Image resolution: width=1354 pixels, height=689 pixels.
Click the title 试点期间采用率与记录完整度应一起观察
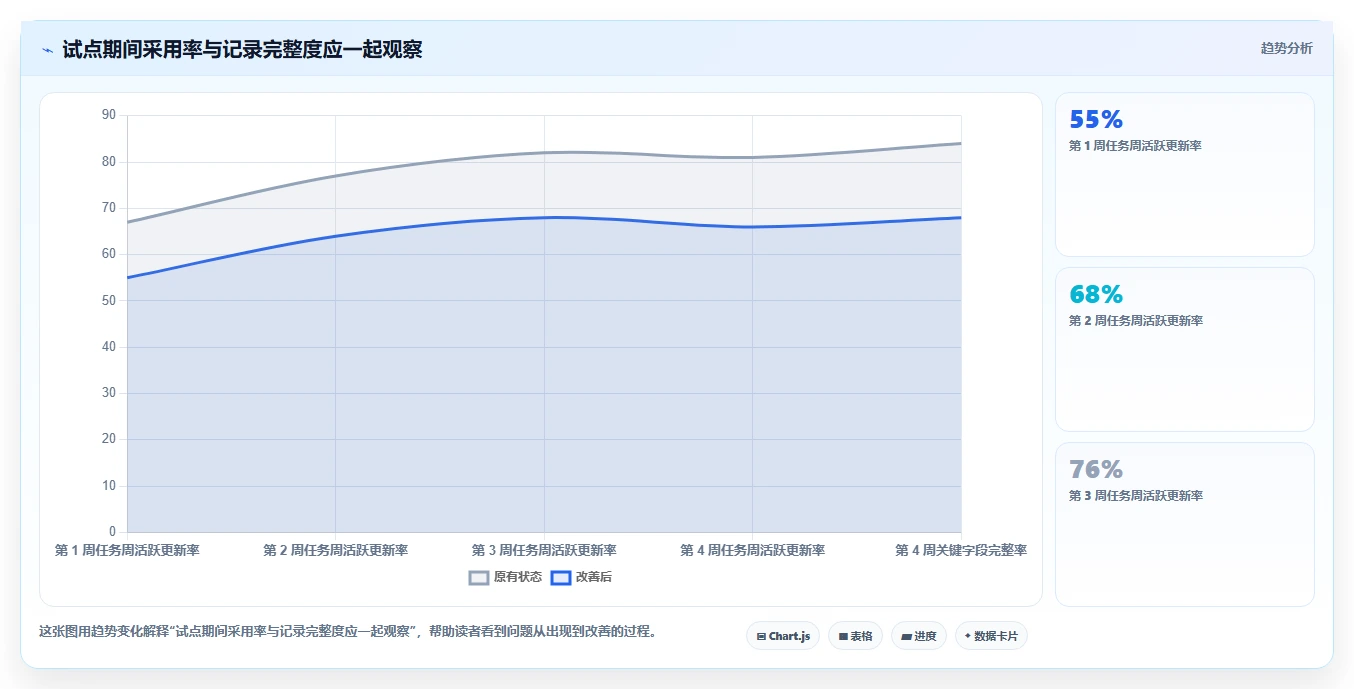pyautogui.click(x=242, y=49)
